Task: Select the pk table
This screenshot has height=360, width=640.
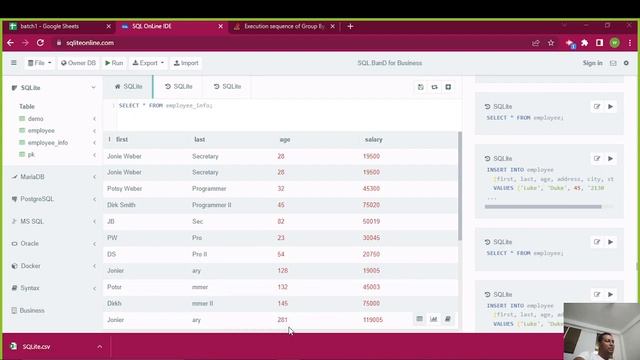Action: 31,155
